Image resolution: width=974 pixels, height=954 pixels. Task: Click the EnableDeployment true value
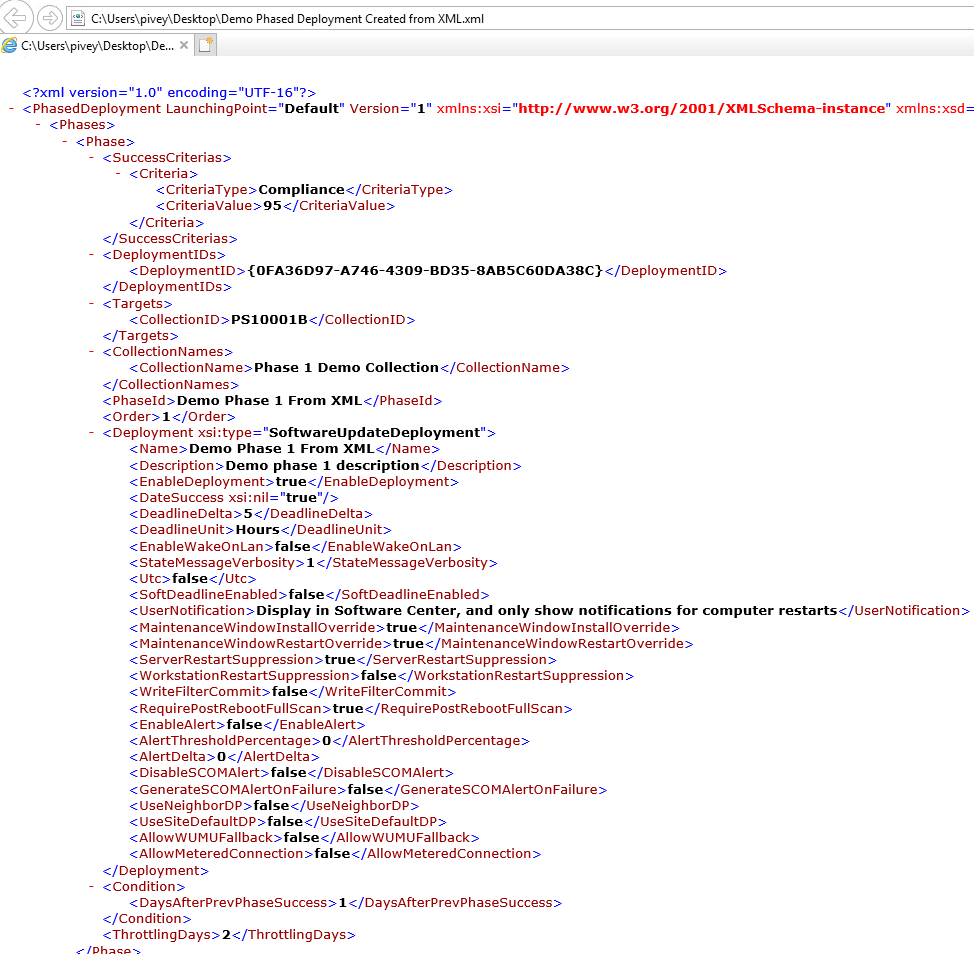pos(291,482)
